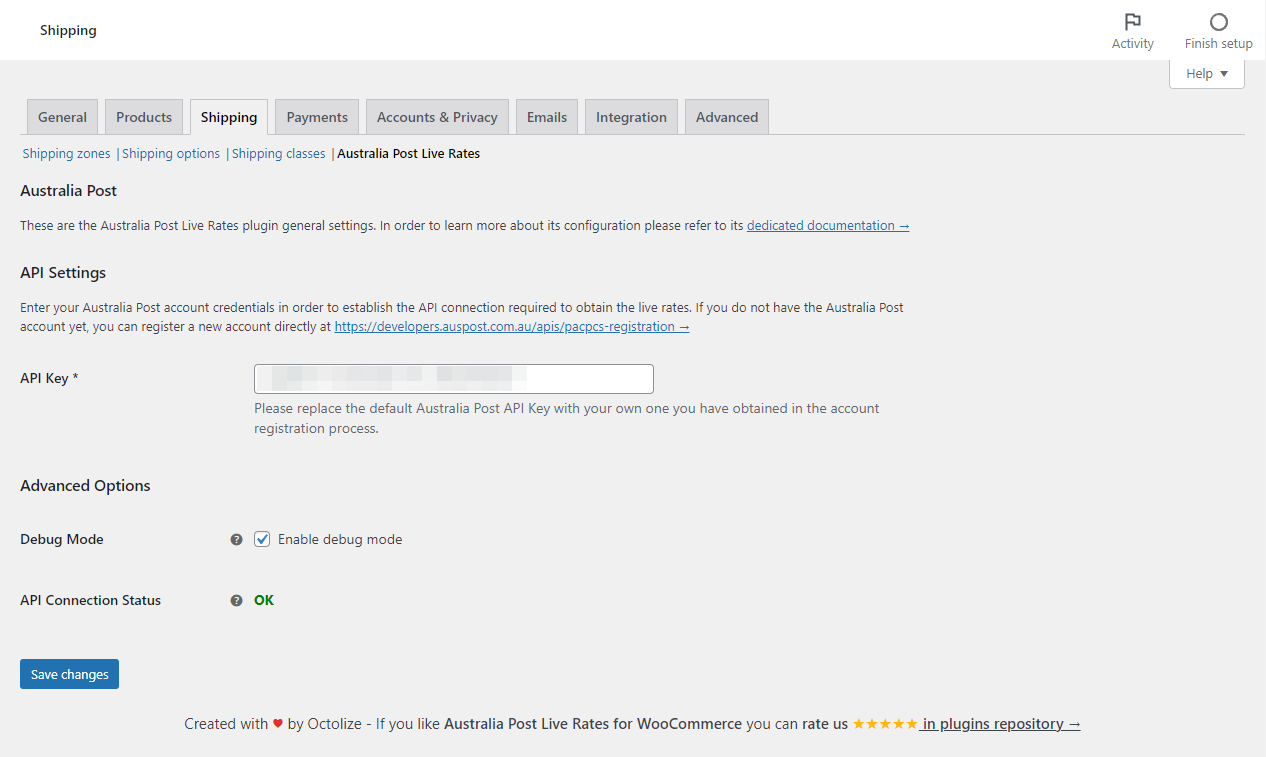Switch to the General tab

(x=62, y=117)
